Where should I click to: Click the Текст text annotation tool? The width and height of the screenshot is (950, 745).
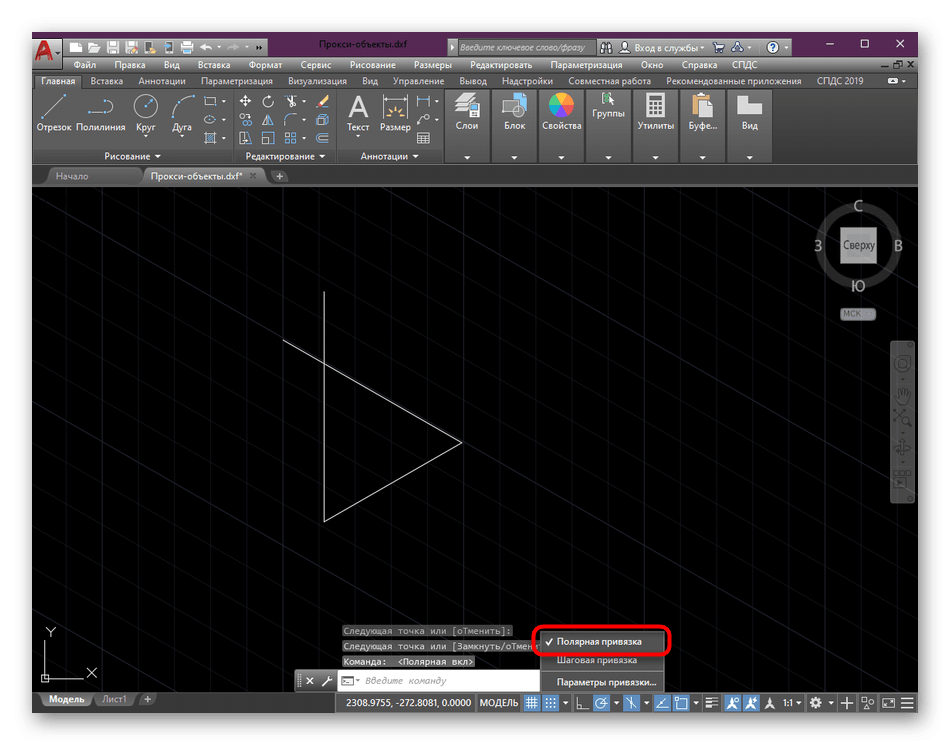point(358,114)
